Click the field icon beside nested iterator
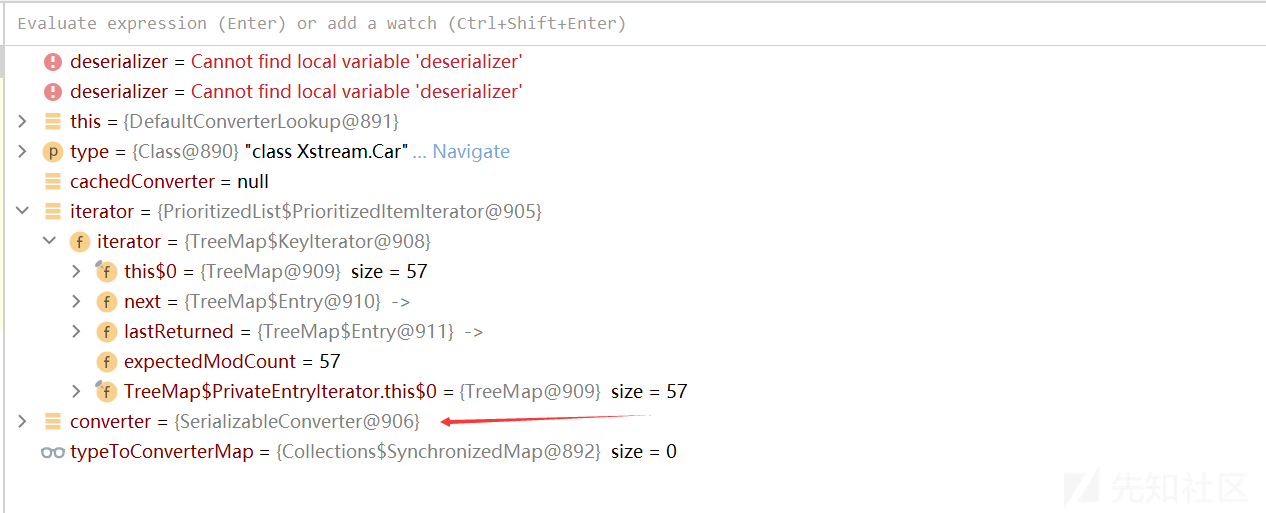 coord(80,242)
